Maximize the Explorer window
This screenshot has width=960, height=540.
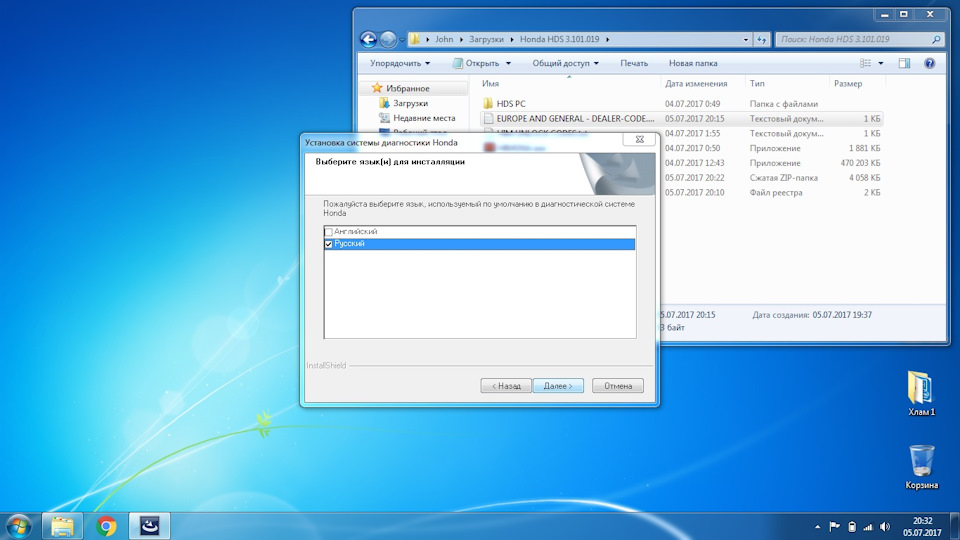(x=904, y=14)
